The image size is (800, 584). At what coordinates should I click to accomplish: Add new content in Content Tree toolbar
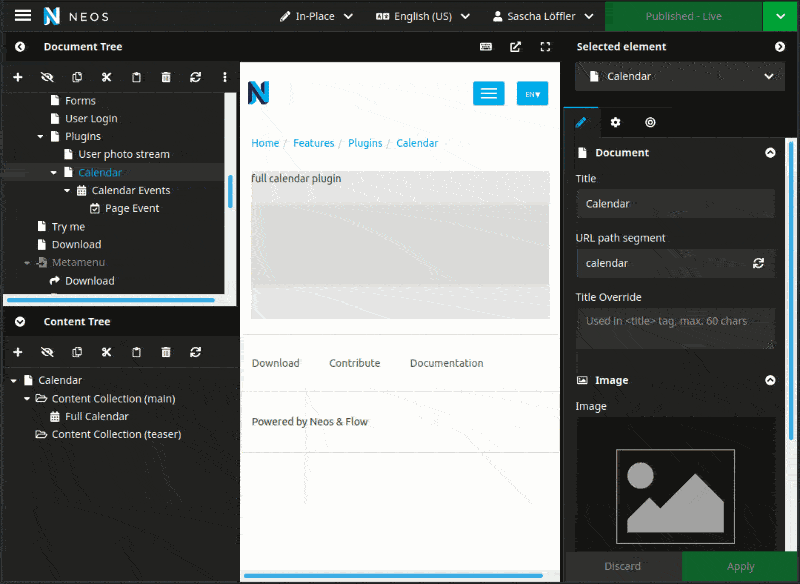18,352
